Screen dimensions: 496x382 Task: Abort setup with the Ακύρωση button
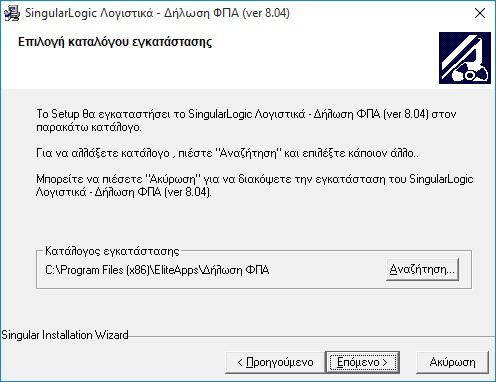[x=452, y=362]
